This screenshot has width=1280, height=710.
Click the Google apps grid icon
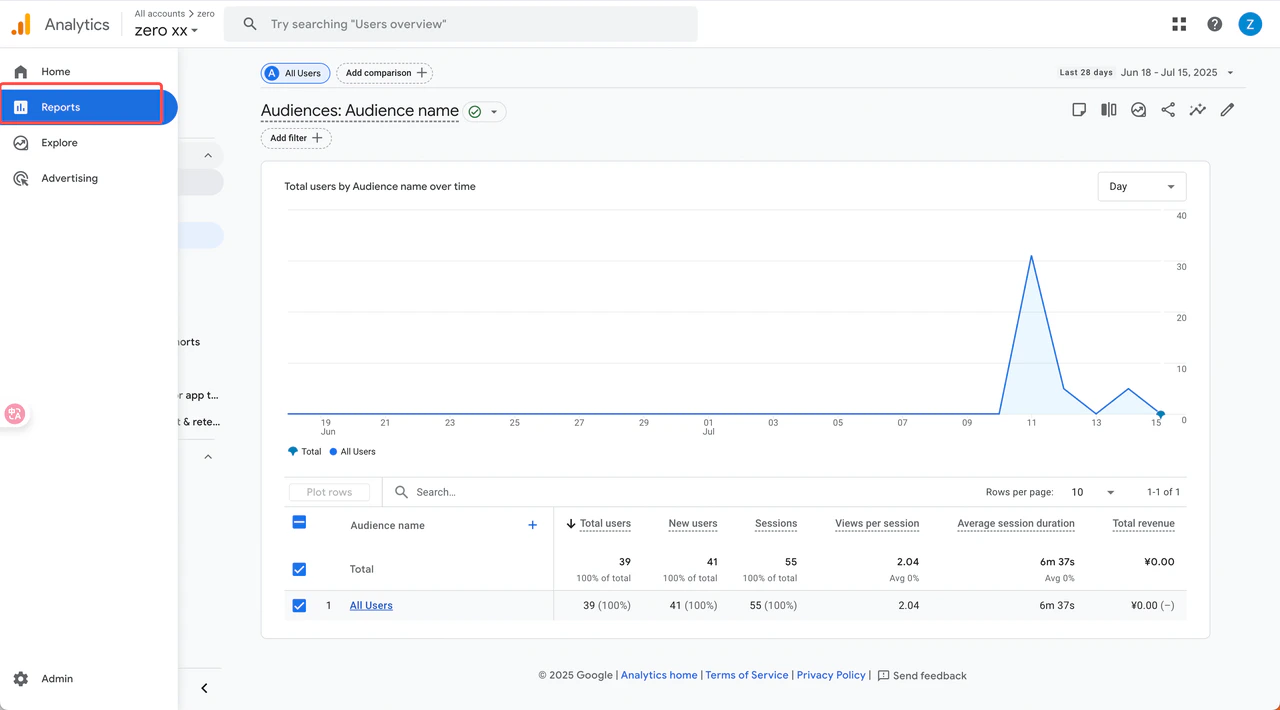(1179, 24)
